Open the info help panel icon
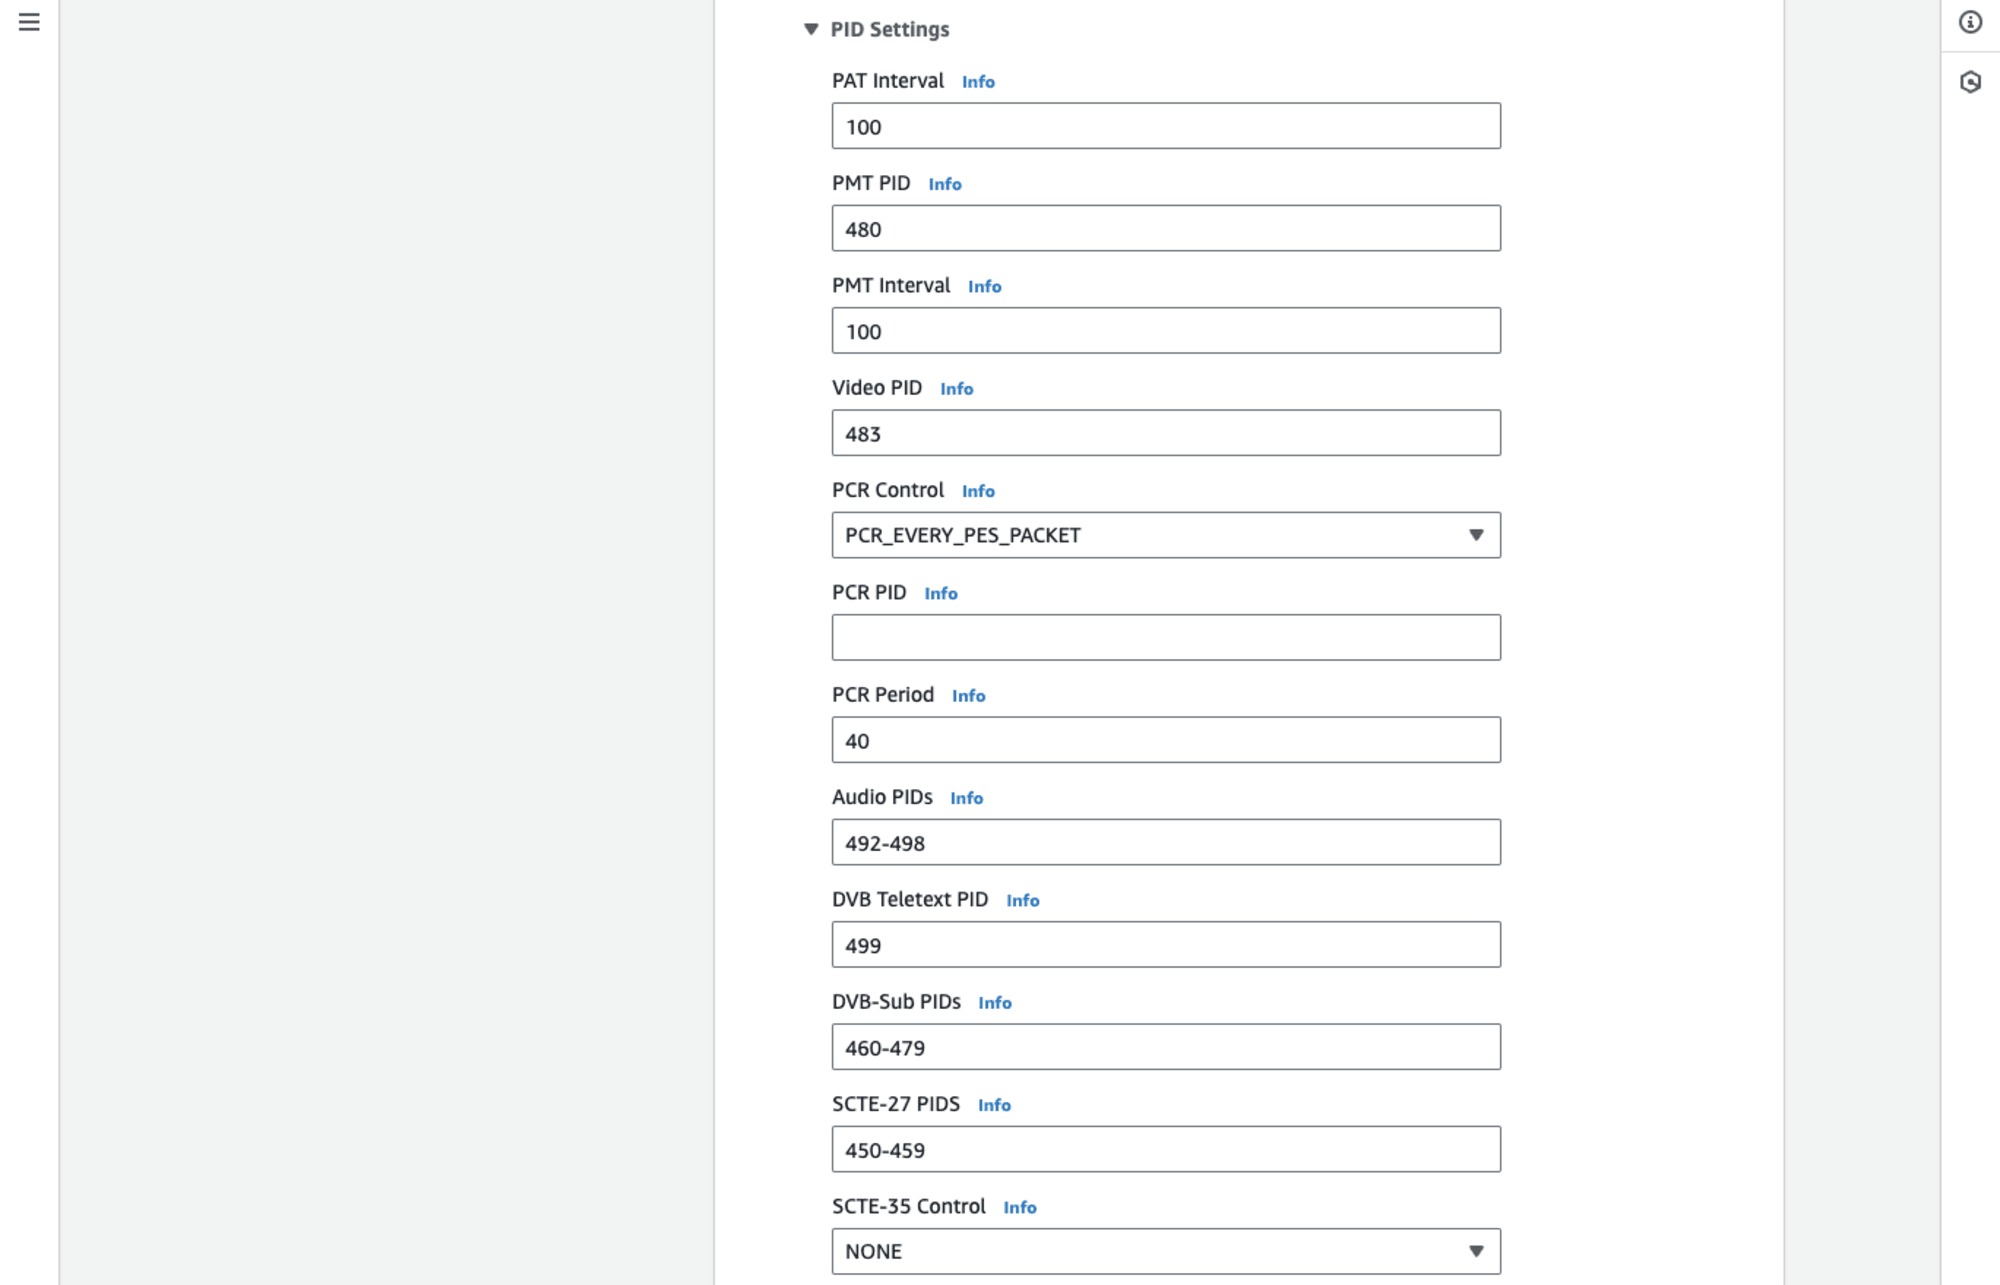Viewport: 2000px width, 1285px height. [1970, 22]
